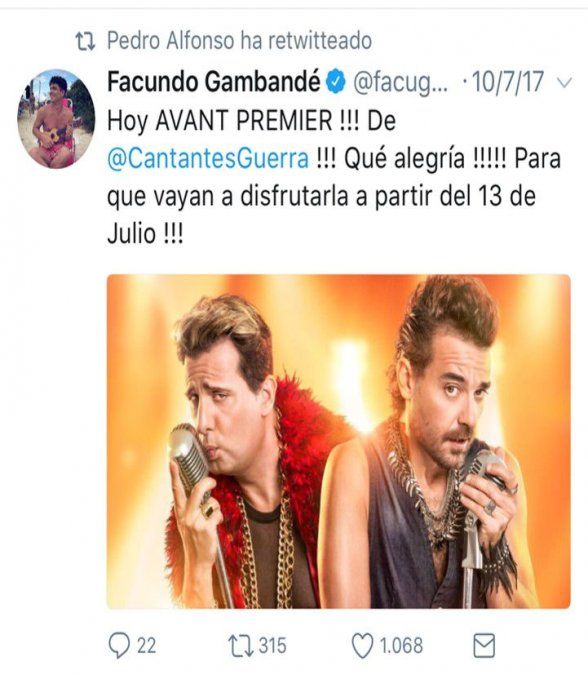Click the tweet text line ending "Julio !!!"

pyautogui.click(x=145, y=234)
